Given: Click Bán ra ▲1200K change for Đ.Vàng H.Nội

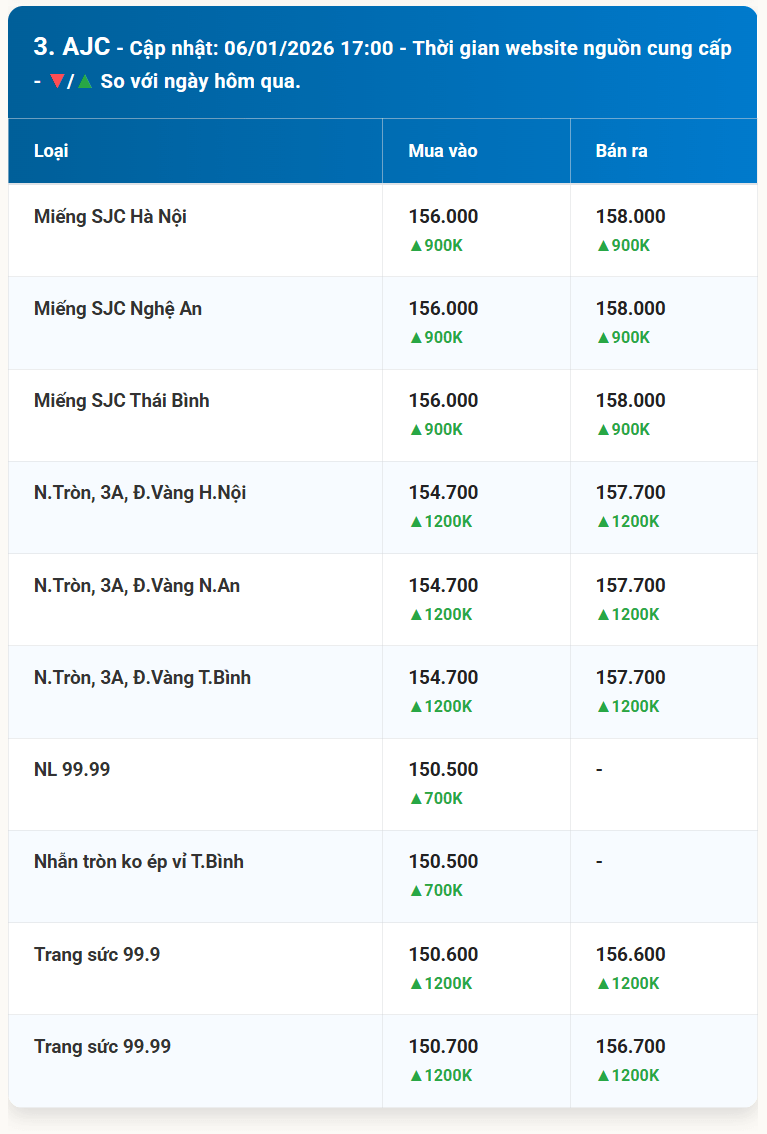Looking at the screenshot, I should tap(628, 521).
